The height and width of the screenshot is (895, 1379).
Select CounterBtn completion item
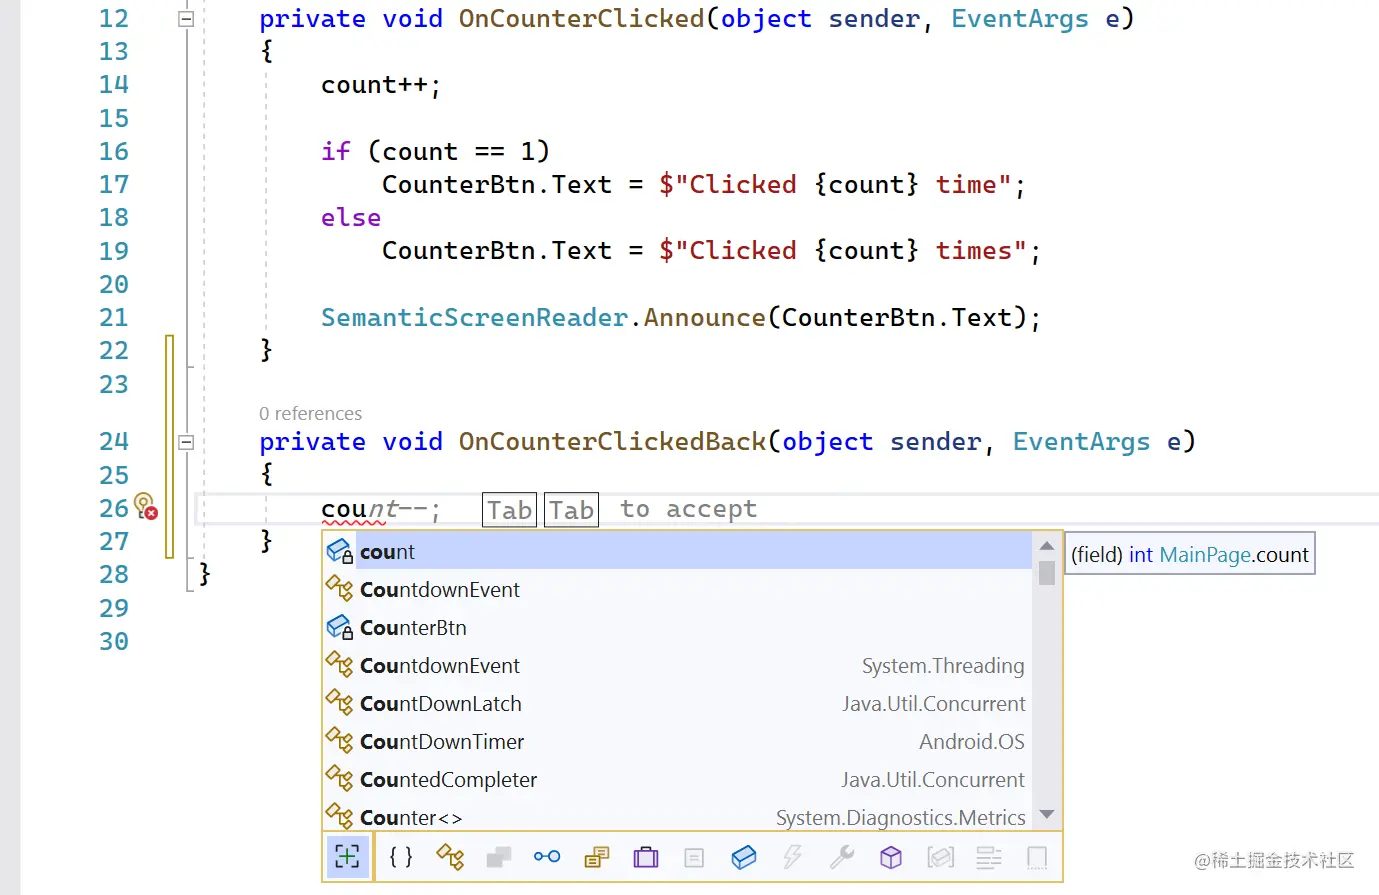677,627
